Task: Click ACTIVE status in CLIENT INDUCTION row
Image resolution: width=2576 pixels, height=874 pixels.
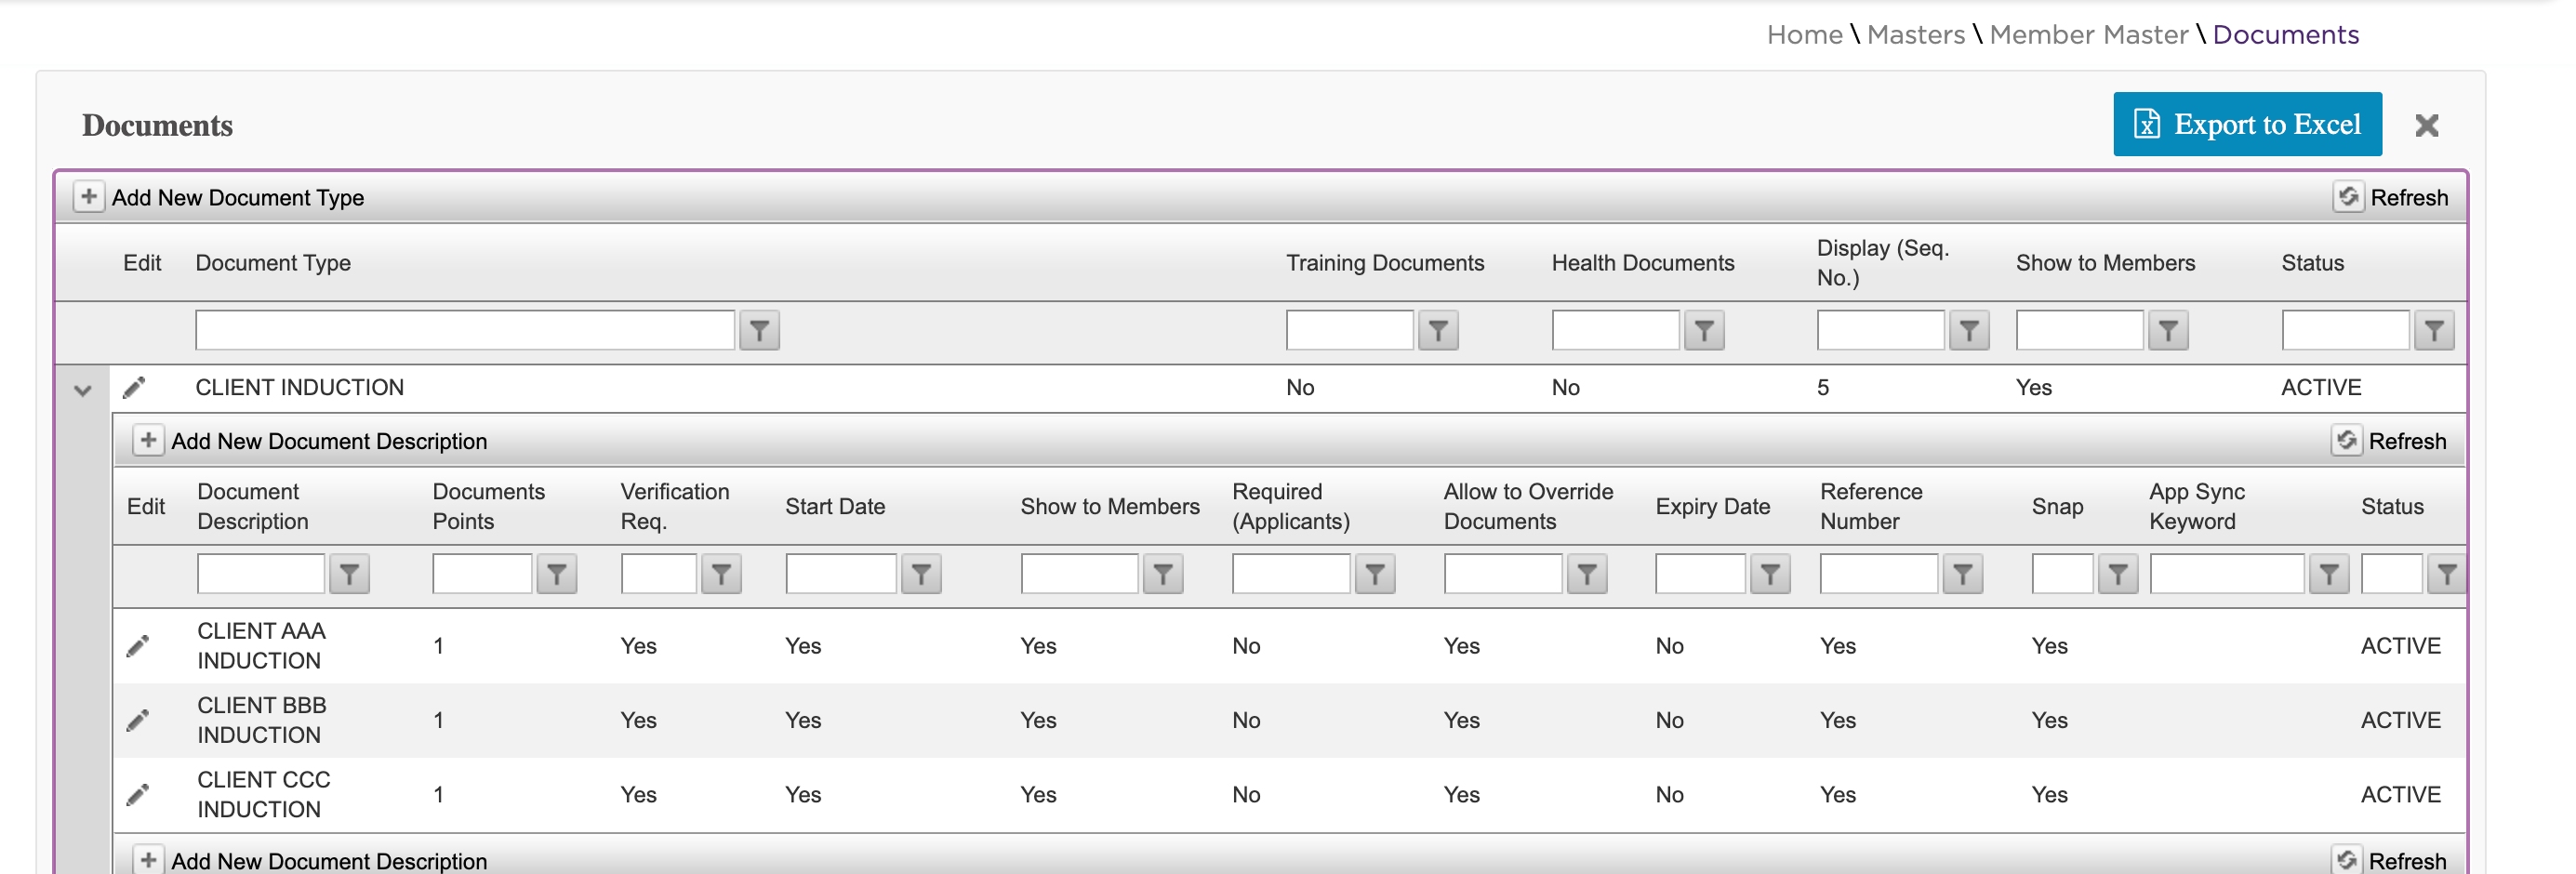Action: point(2321,388)
